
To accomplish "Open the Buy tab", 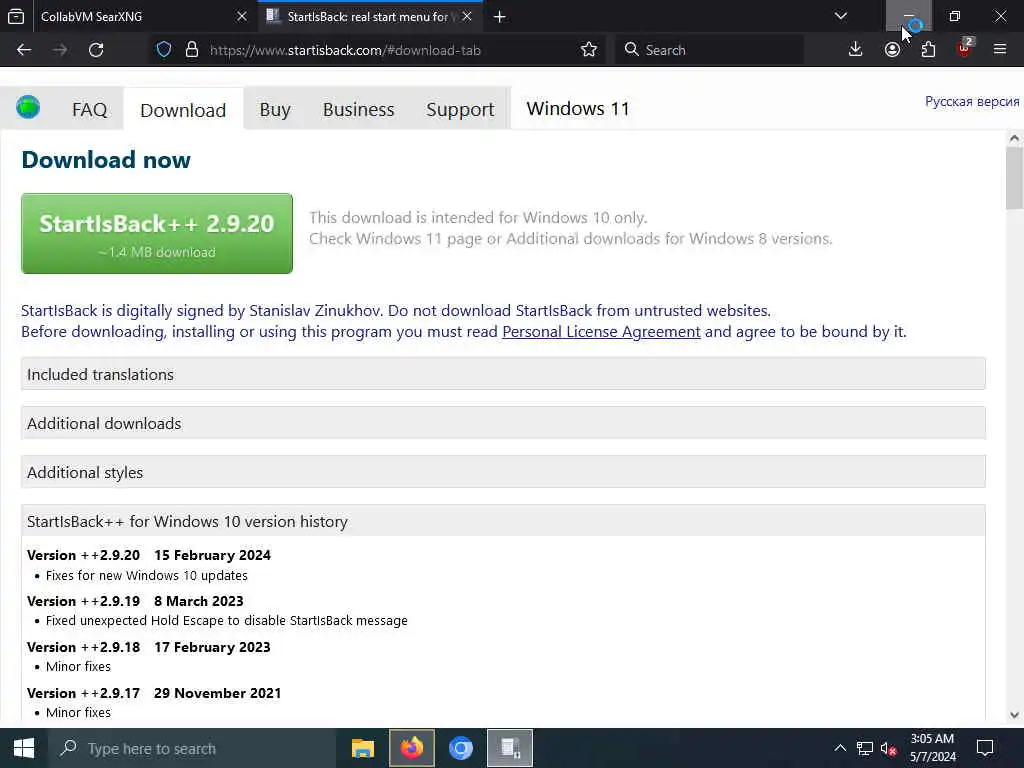I will pyautogui.click(x=275, y=109).
